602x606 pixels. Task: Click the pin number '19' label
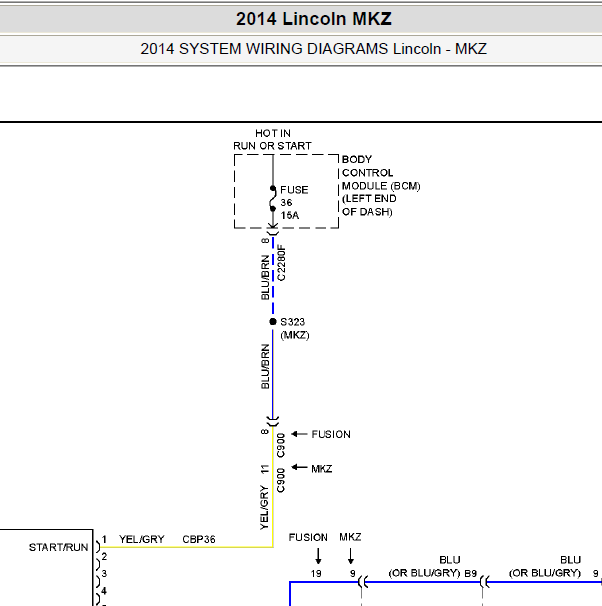coord(316,574)
